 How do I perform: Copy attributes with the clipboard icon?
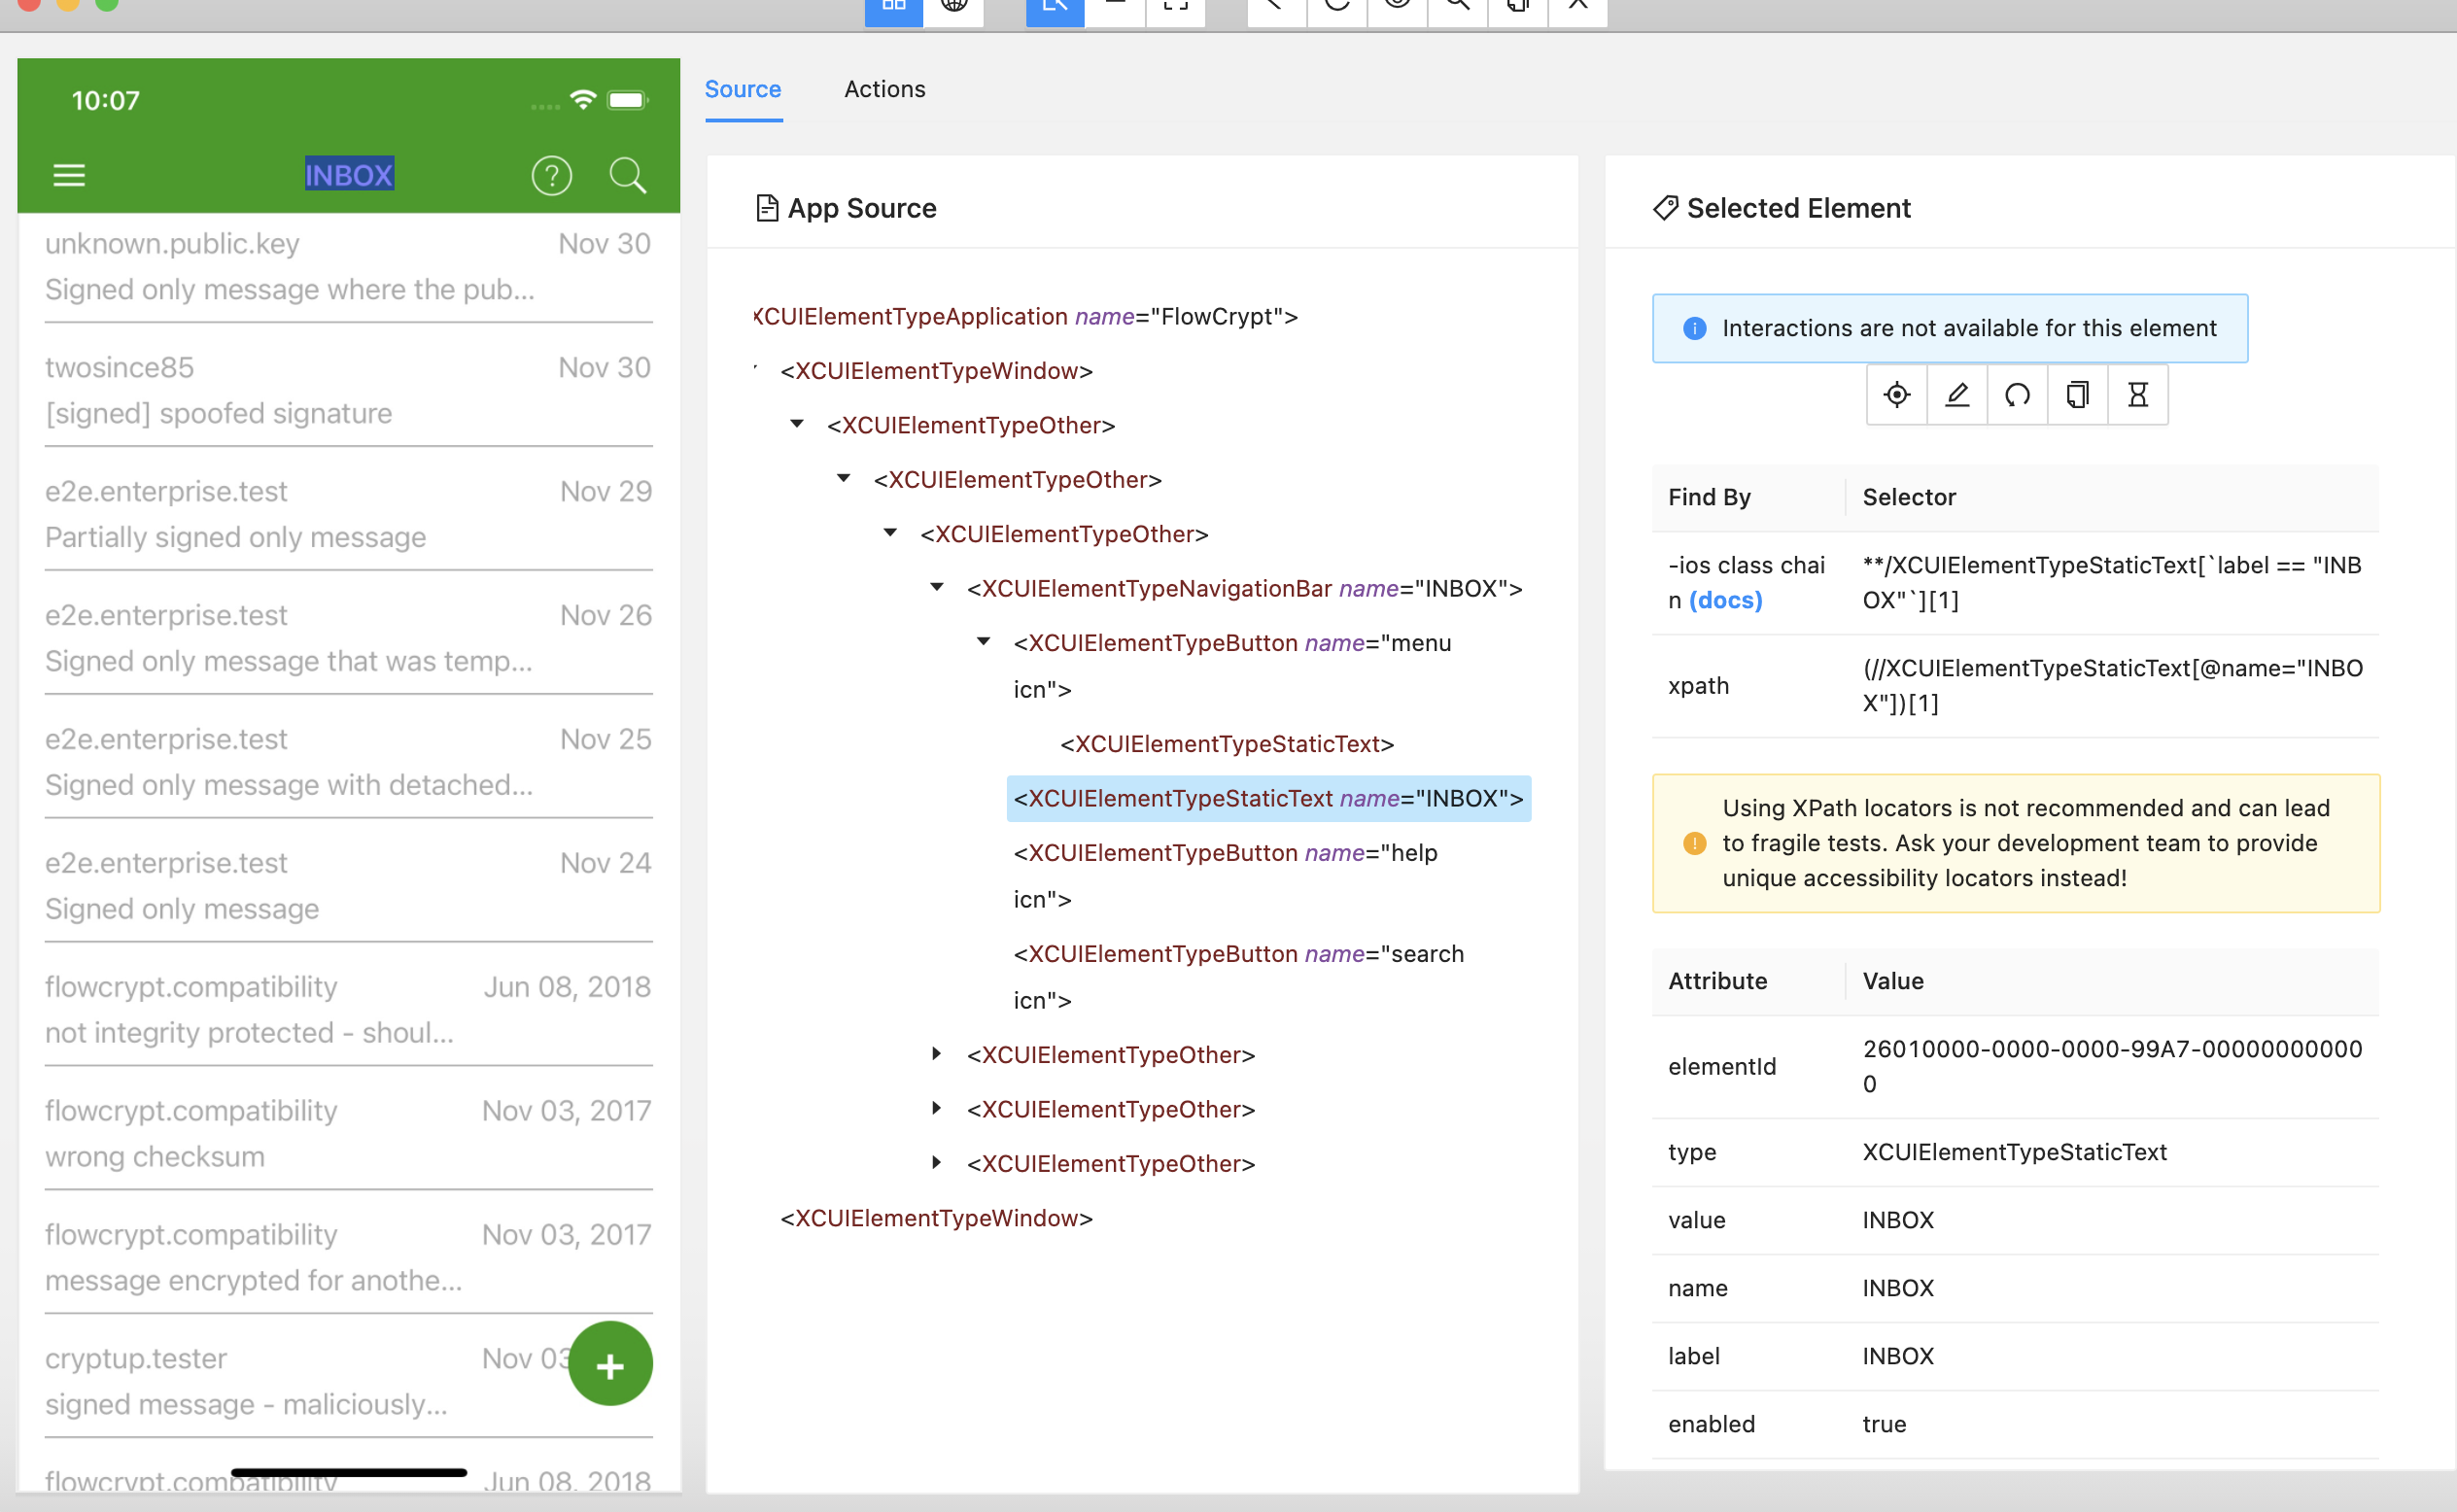(x=2077, y=395)
